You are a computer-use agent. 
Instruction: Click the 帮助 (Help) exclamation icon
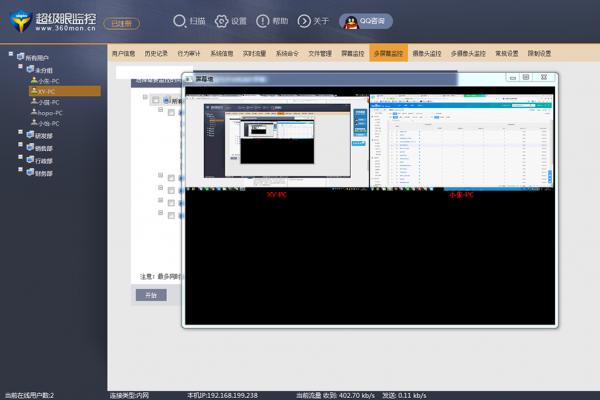click(262, 21)
